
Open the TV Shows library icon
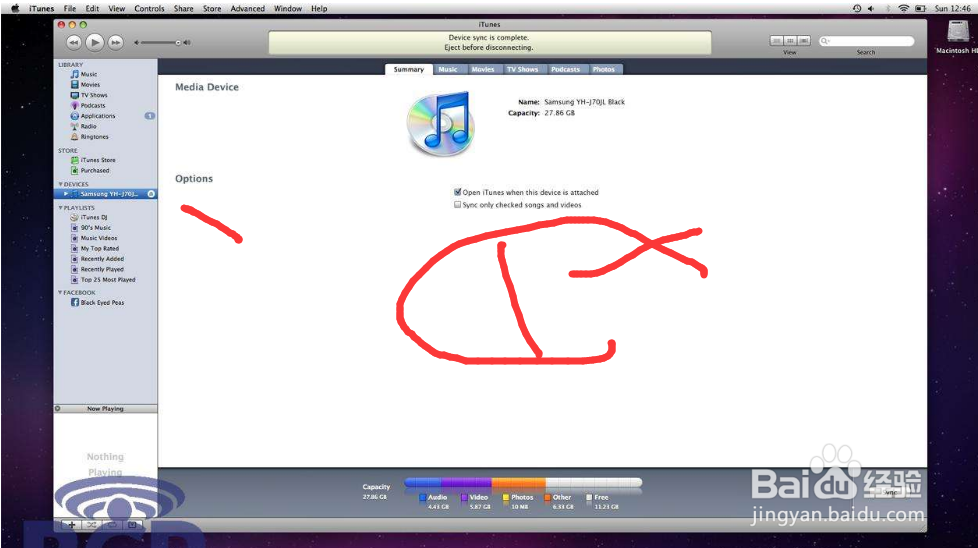point(75,95)
